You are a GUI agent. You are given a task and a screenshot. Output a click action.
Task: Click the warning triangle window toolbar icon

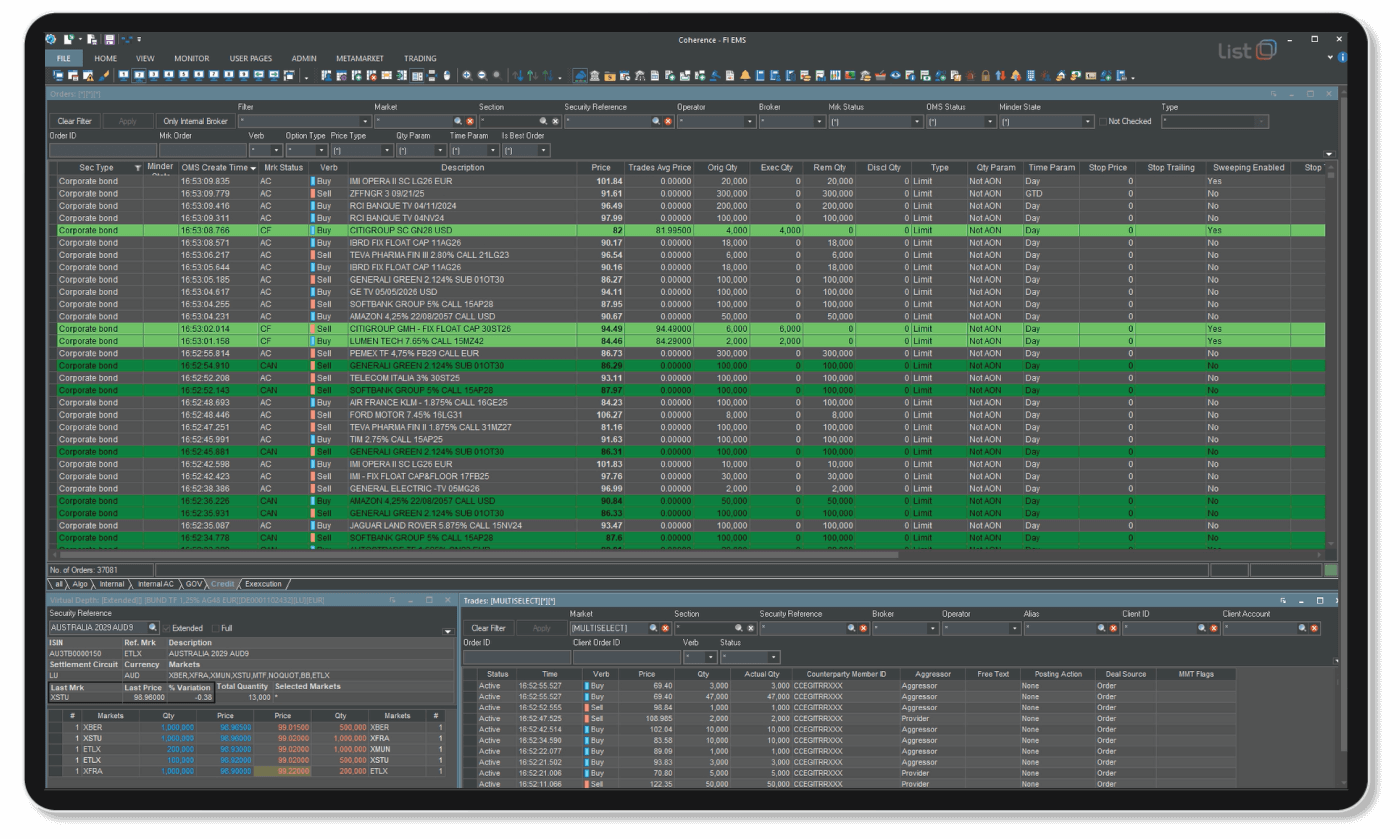coord(88,76)
